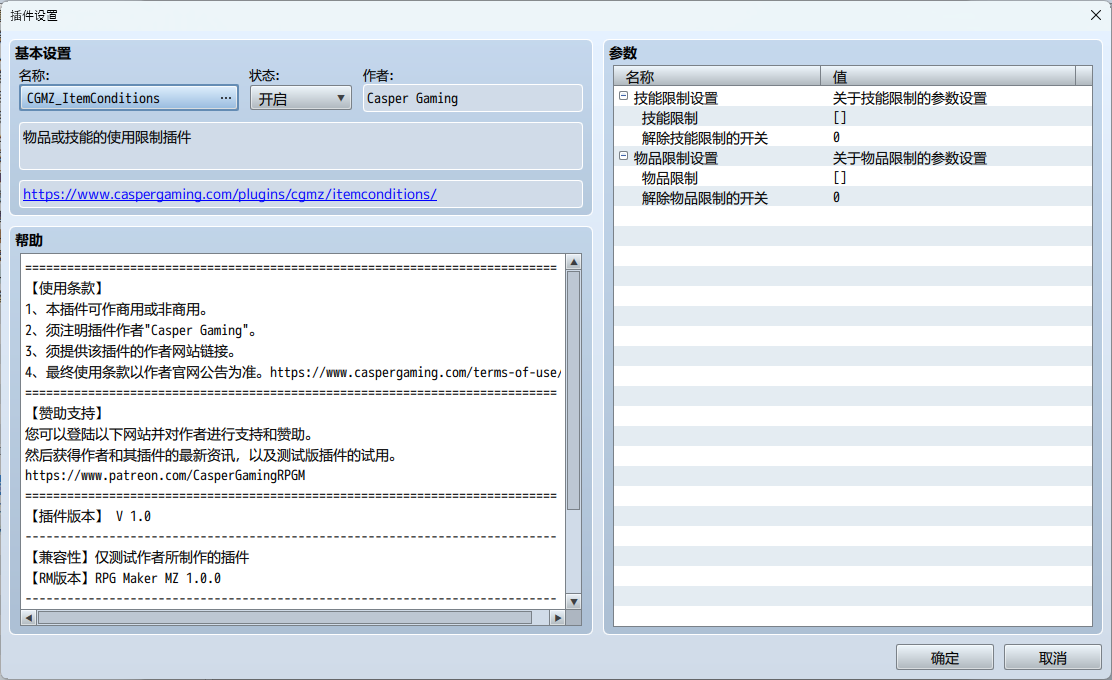Click the 【兼容性】仅测试作者所制作的插件 line
The width and height of the screenshot is (1112, 680).
click(138, 557)
